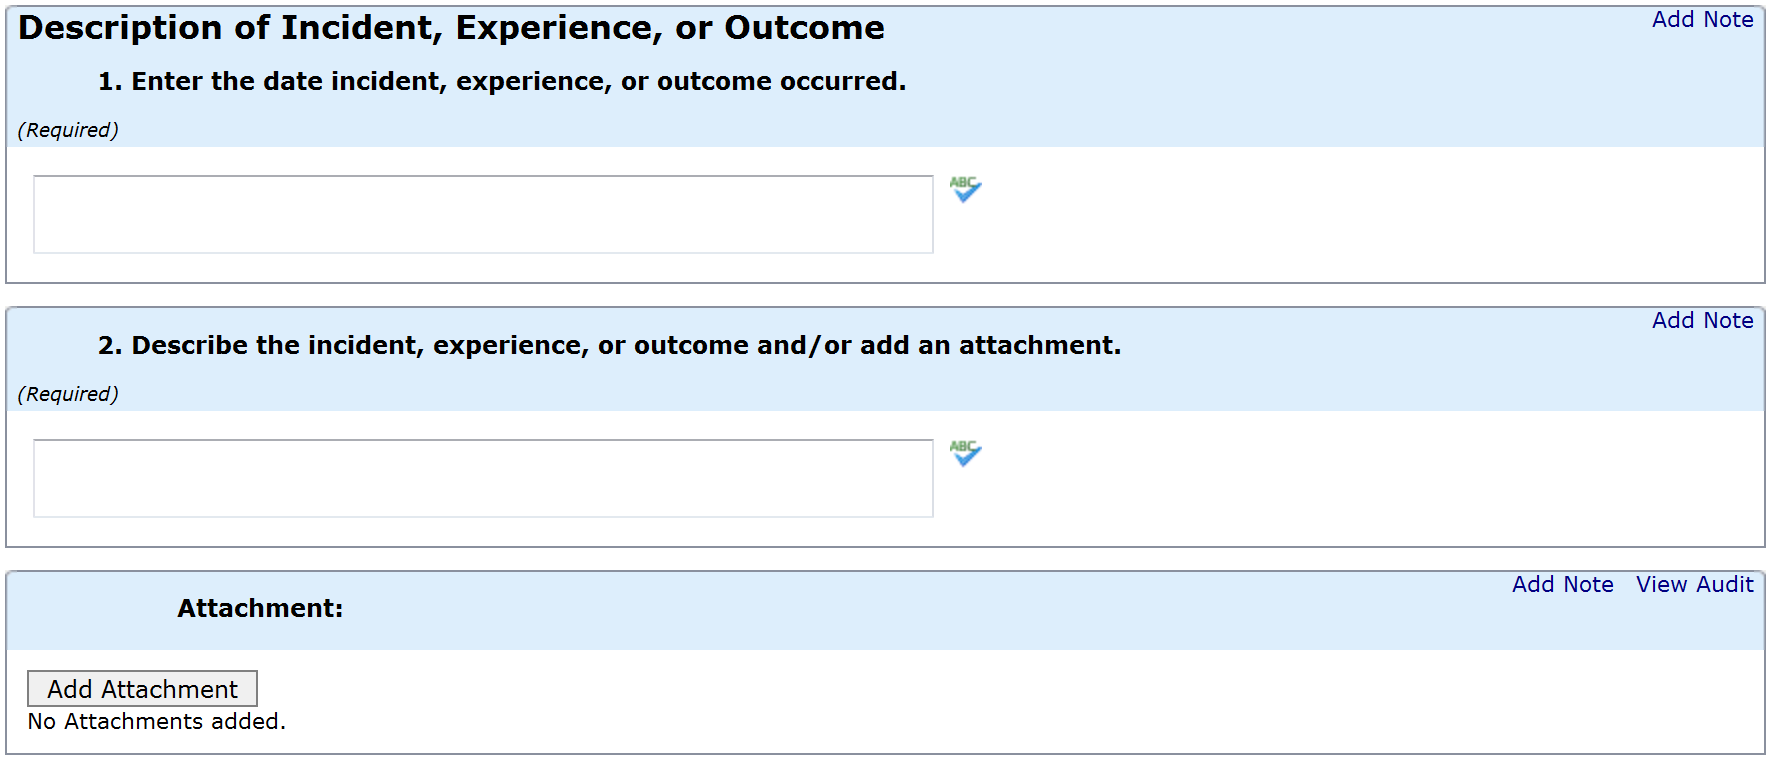Add Note in the Attachment section
Image resolution: width=1771 pixels, height=760 pixels.
click(1562, 585)
